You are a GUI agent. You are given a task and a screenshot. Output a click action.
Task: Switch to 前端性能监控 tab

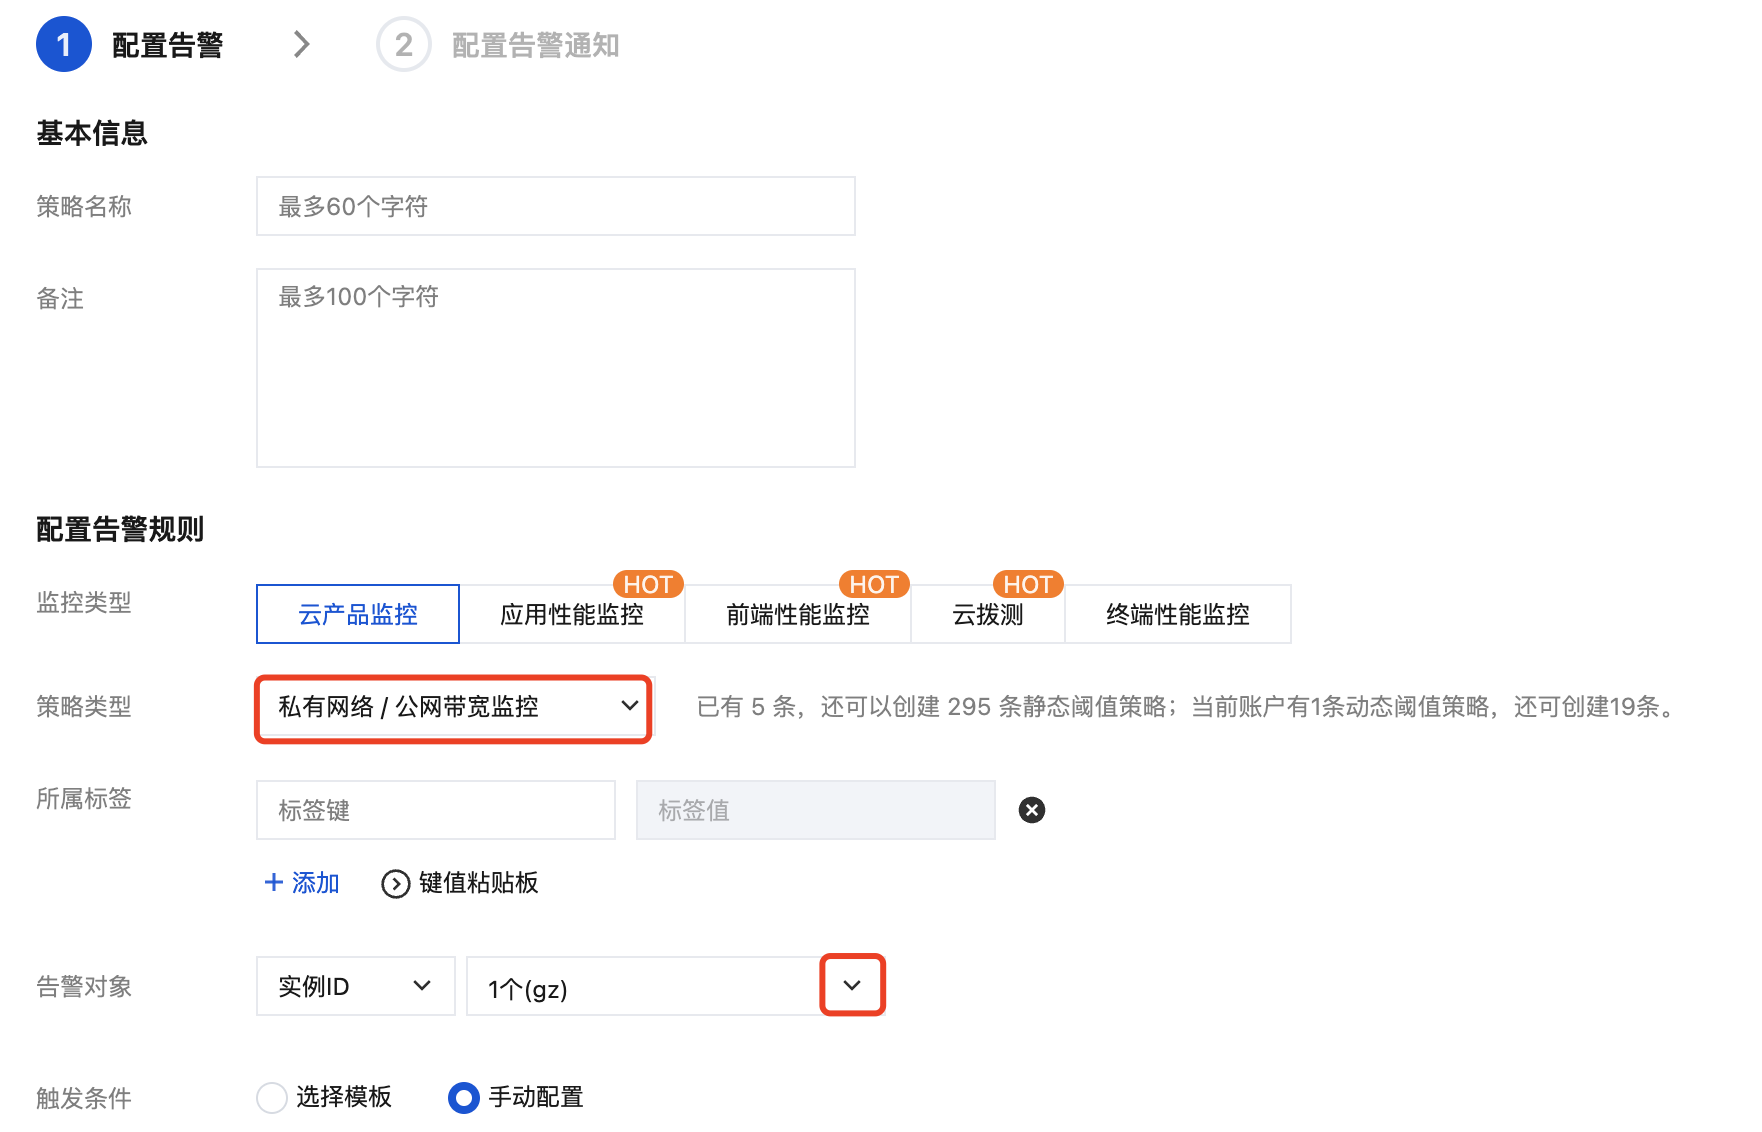coord(798,614)
